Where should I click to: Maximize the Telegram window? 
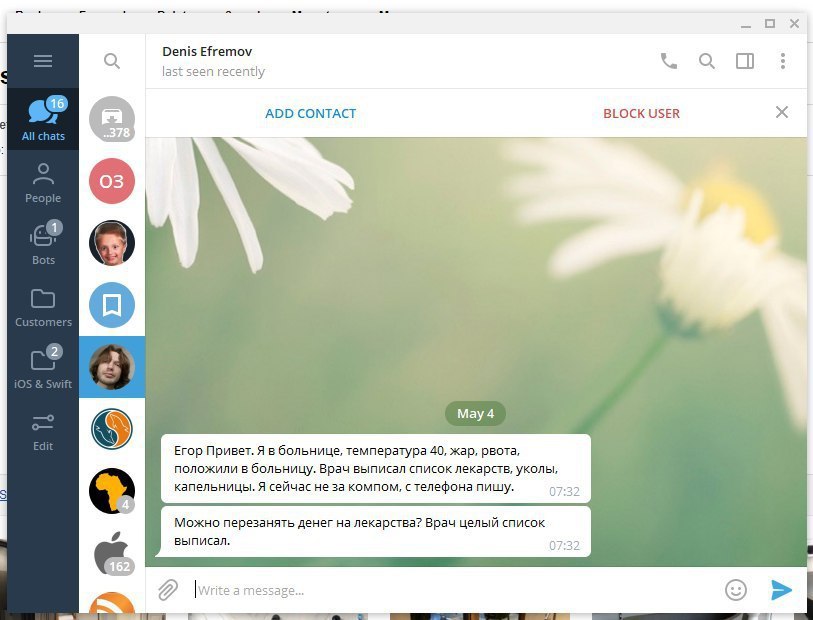770,23
